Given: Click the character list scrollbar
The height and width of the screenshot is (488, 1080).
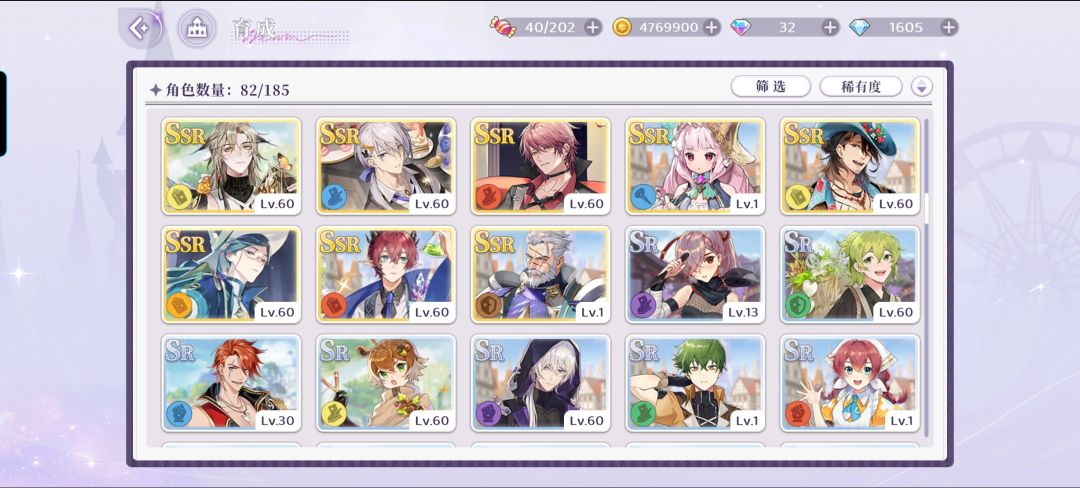Looking at the screenshot, I should [926, 277].
